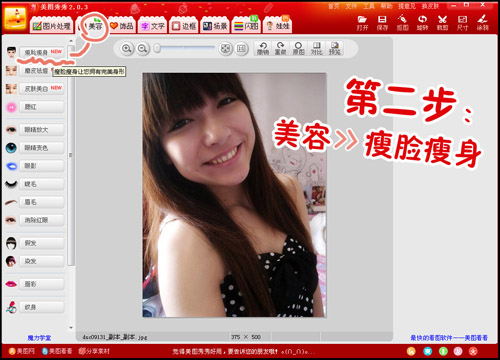
Task: Click the 重做 redo arrow icon
Action: tap(280, 49)
